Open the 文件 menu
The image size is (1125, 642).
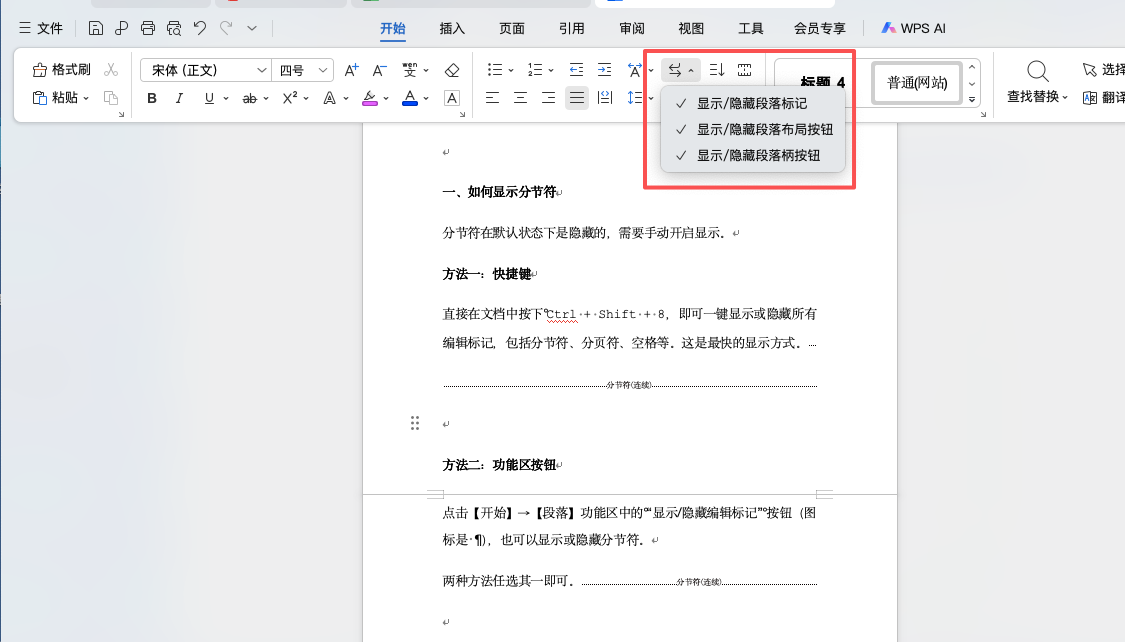[41, 28]
